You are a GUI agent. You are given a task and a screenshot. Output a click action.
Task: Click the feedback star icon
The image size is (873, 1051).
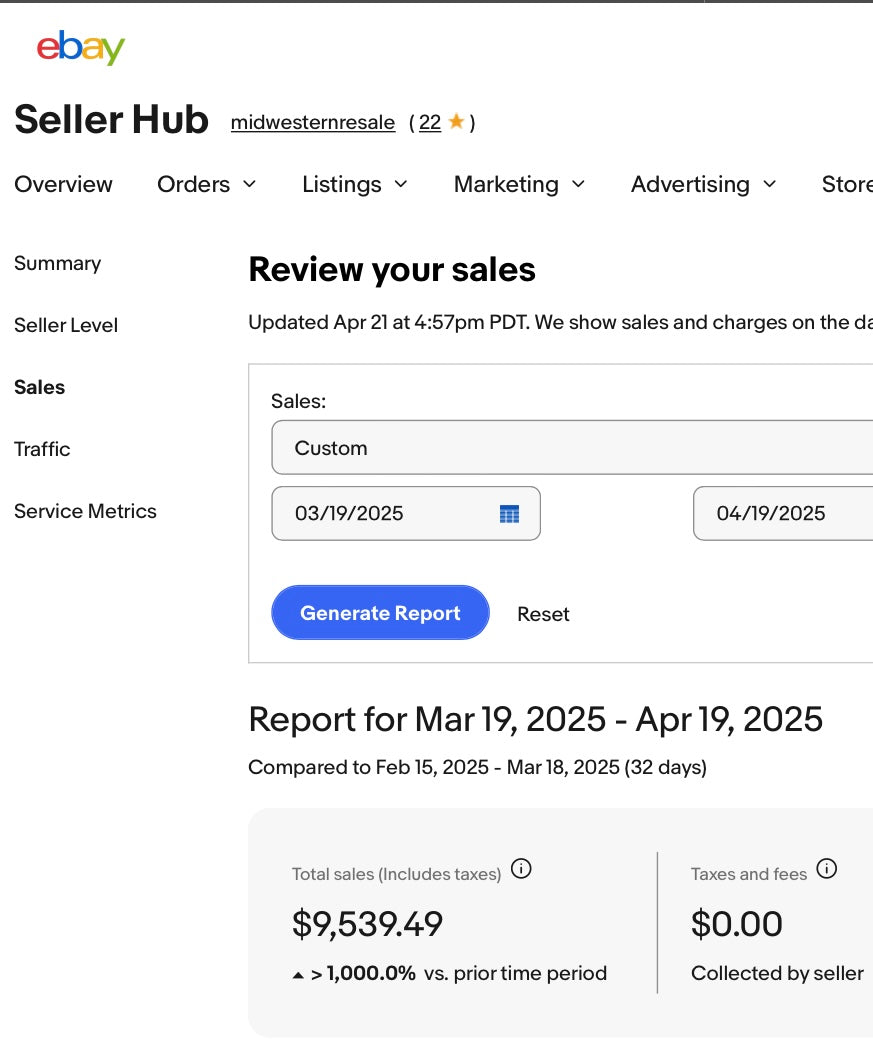pyautogui.click(x=457, y=121)
